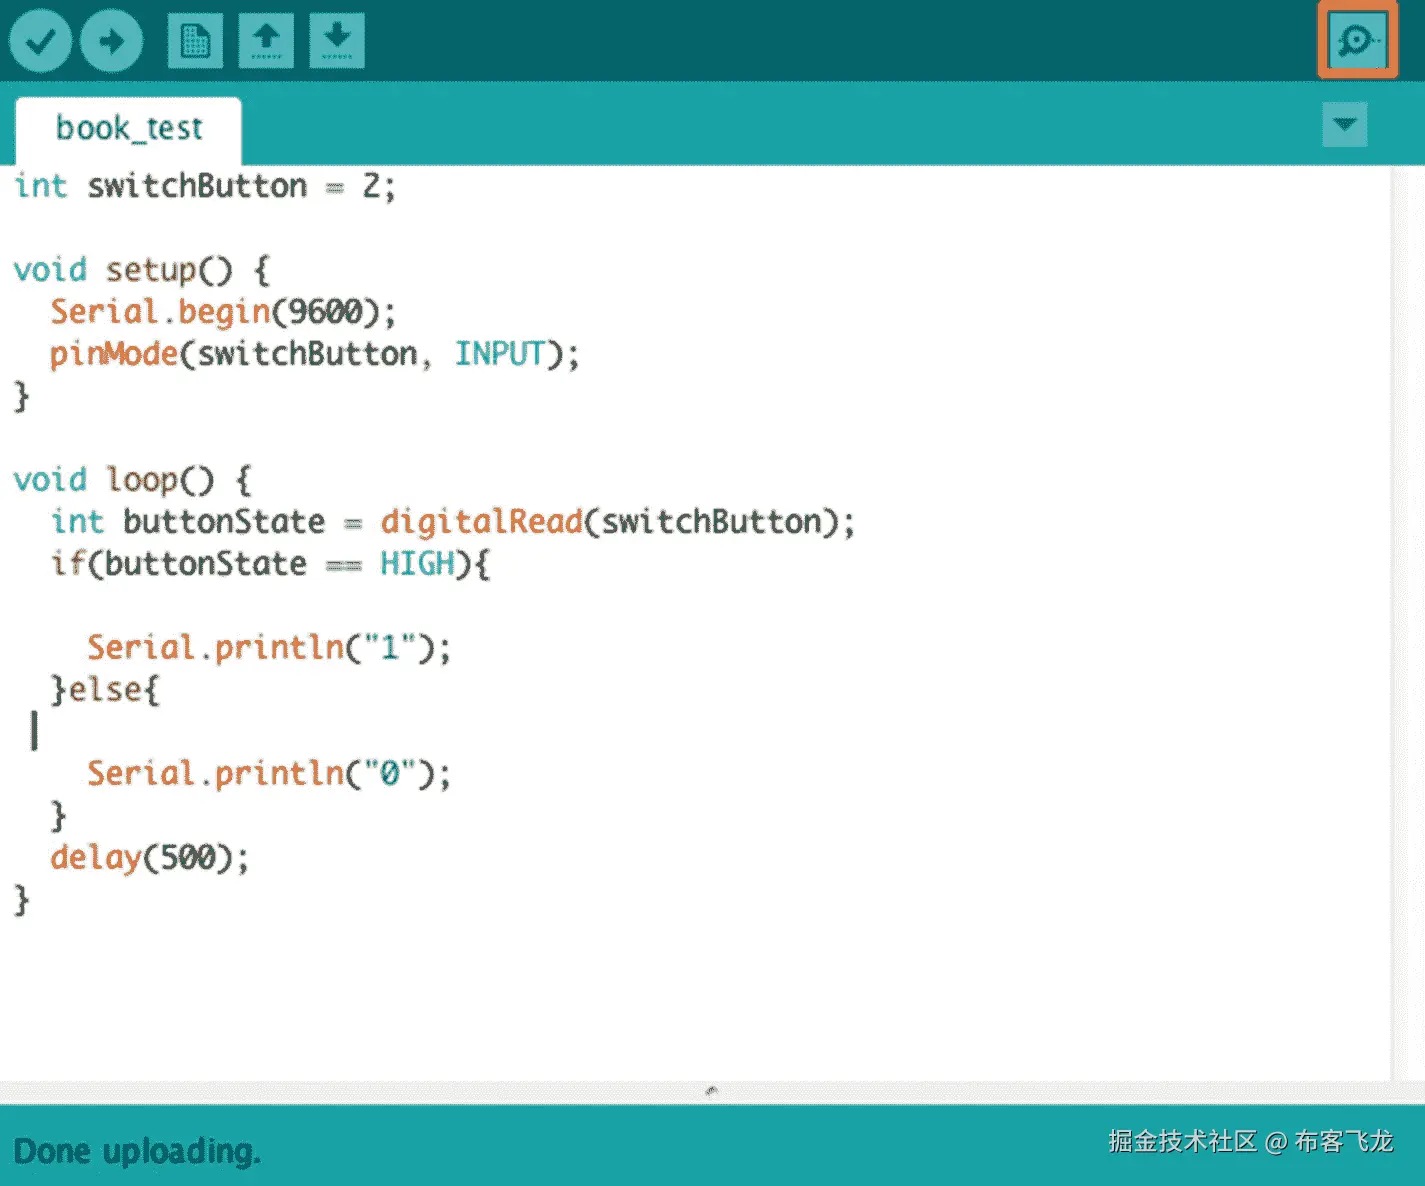Click the Upload (right arrow) icon

coord(111,40)
